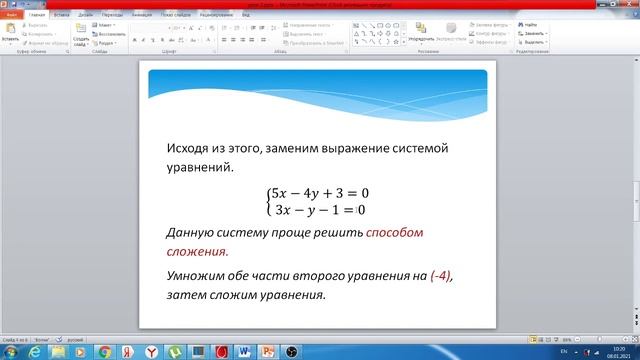Open the Заменить replace dropdown
The image size is (640, 360).
(x=533, y=33)
